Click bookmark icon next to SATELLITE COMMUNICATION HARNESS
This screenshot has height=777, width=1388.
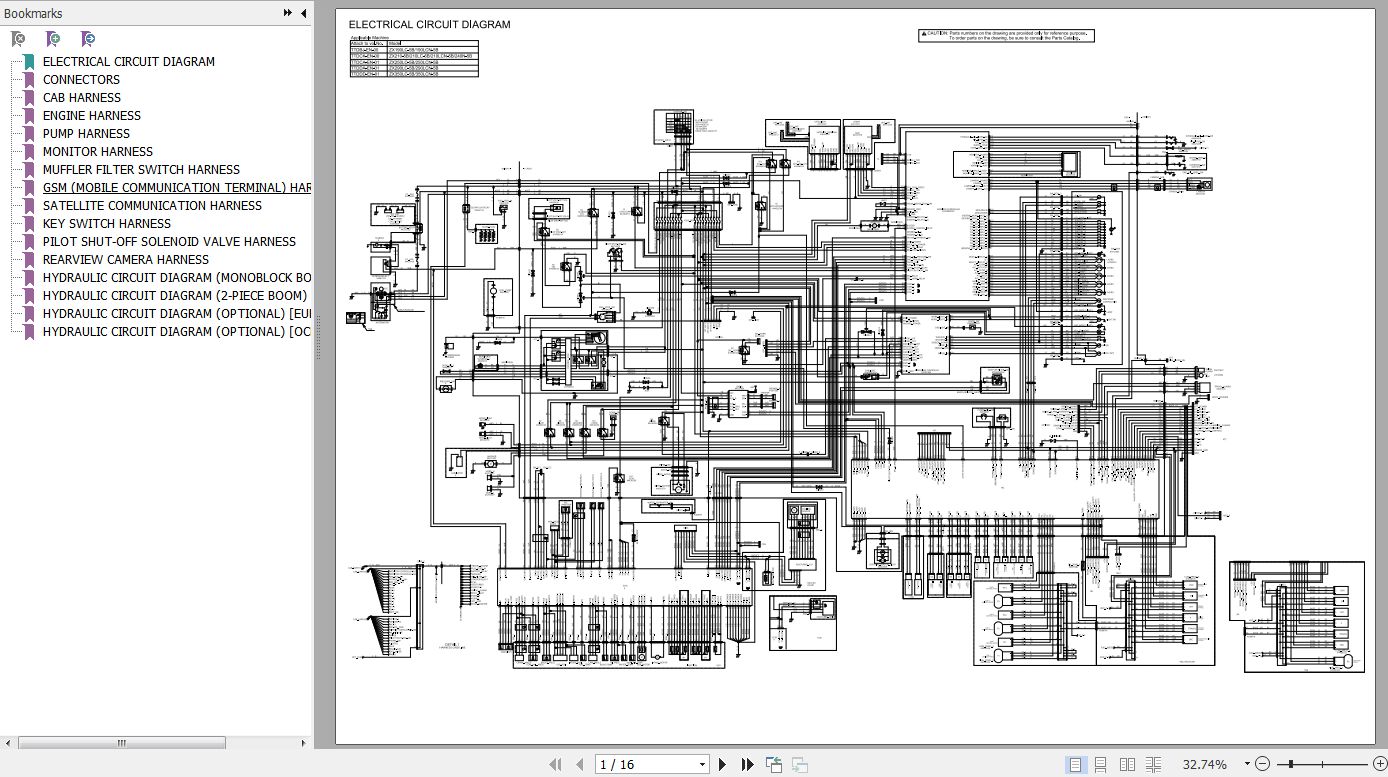[29, 206]
